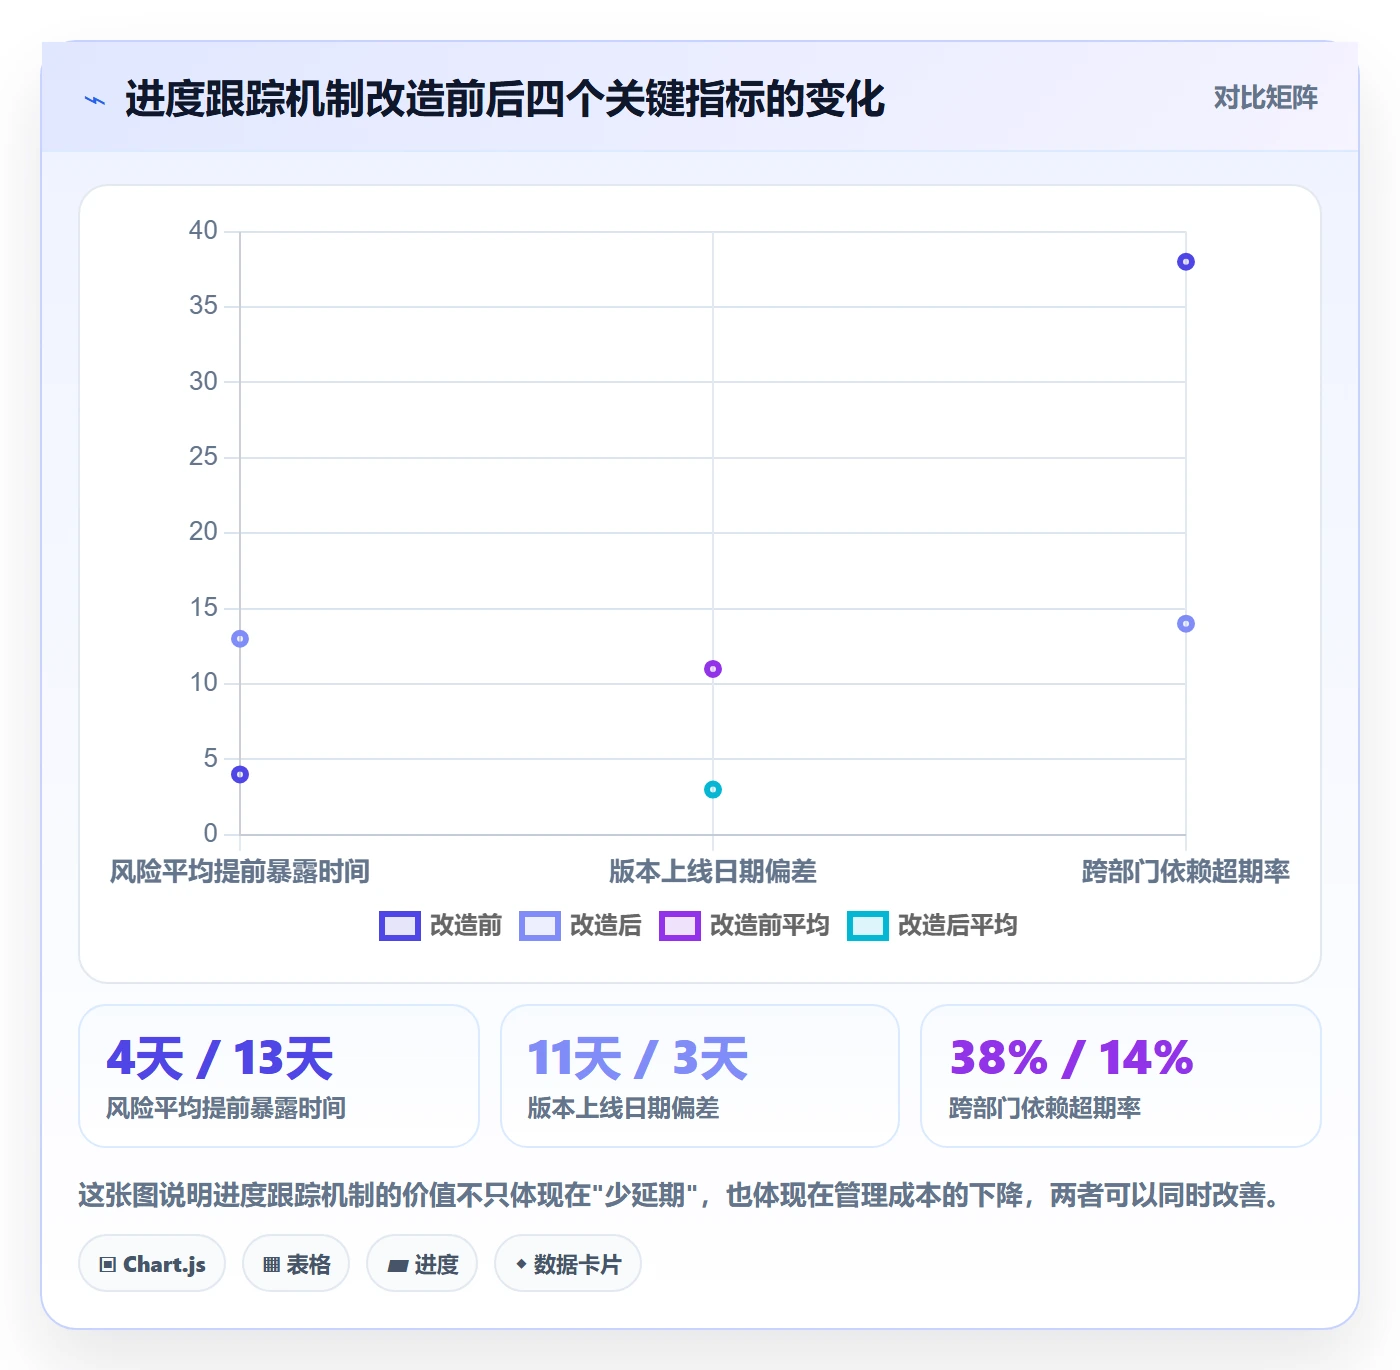Image resolution: width=1400 pixels, height=1370 pixels.
Task: Click the 改造前 legend color box
Action: [400, 926]
